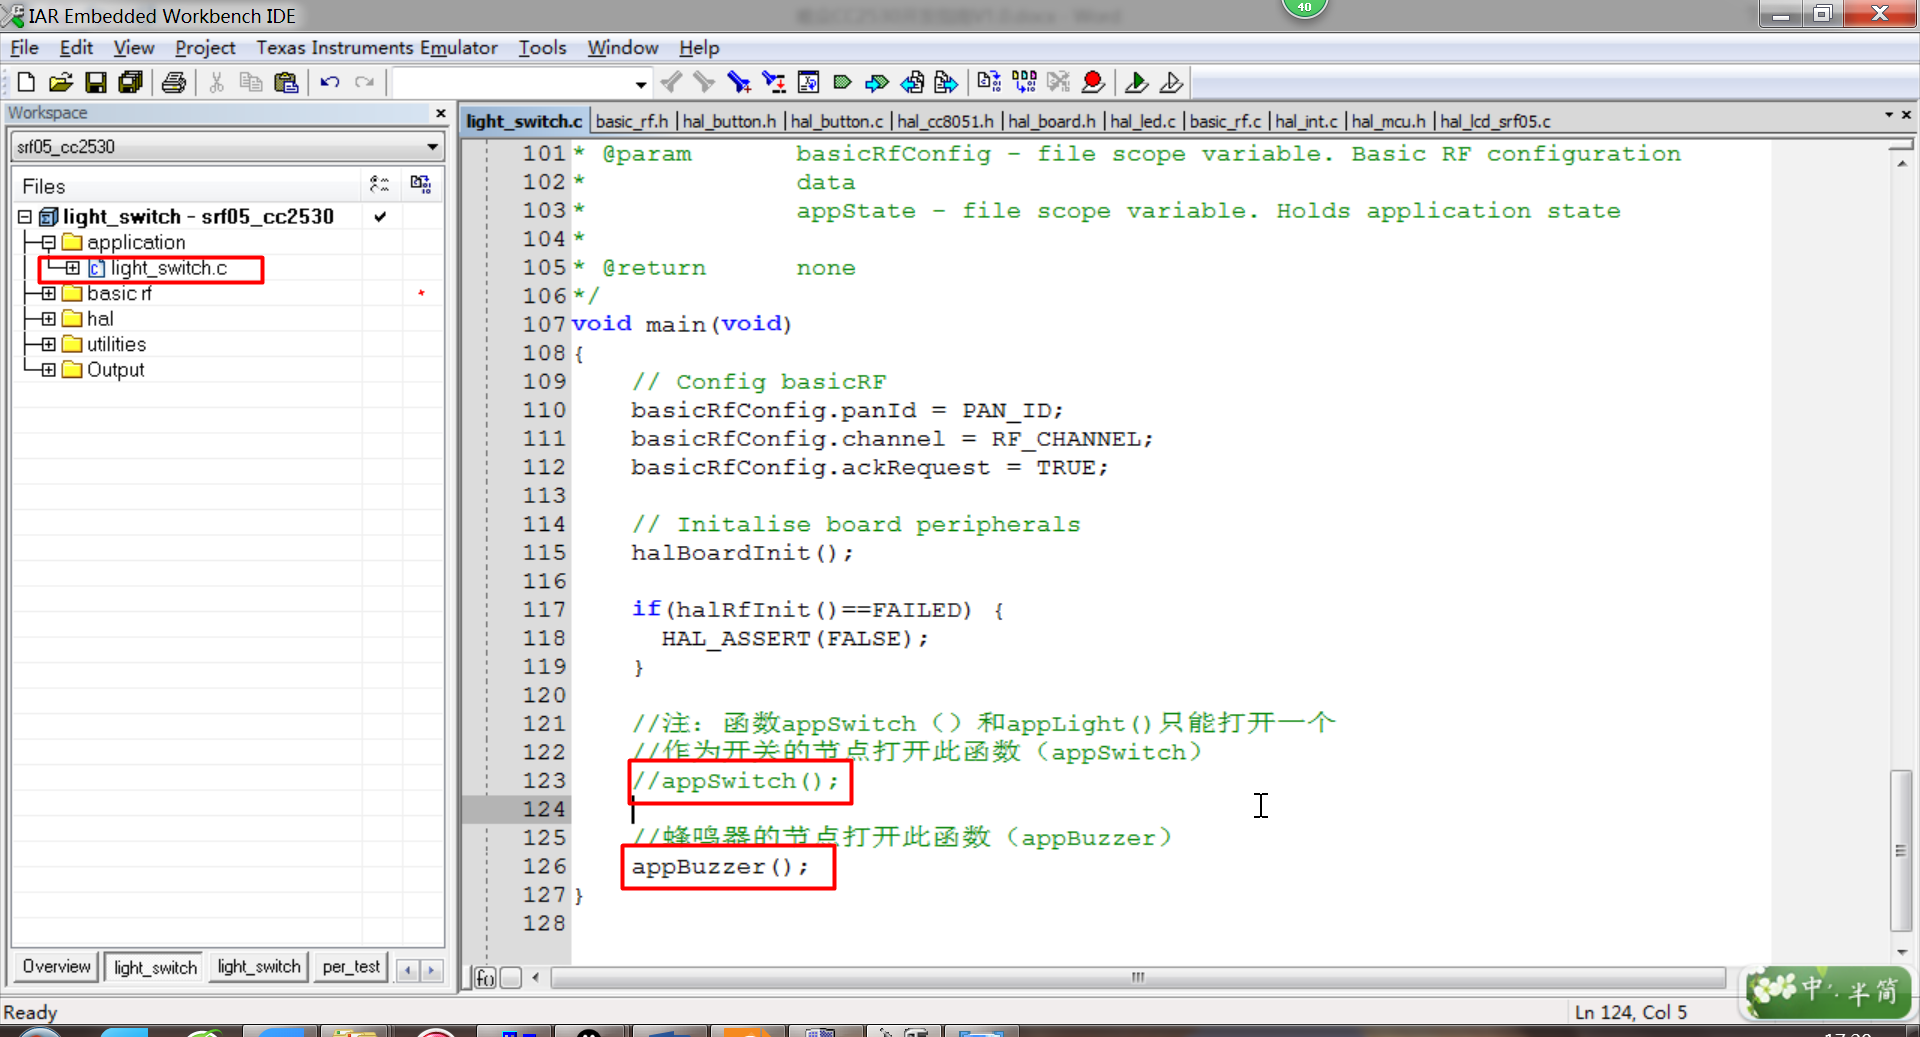Click the Save All toolbar icon

tap(130, 83)
